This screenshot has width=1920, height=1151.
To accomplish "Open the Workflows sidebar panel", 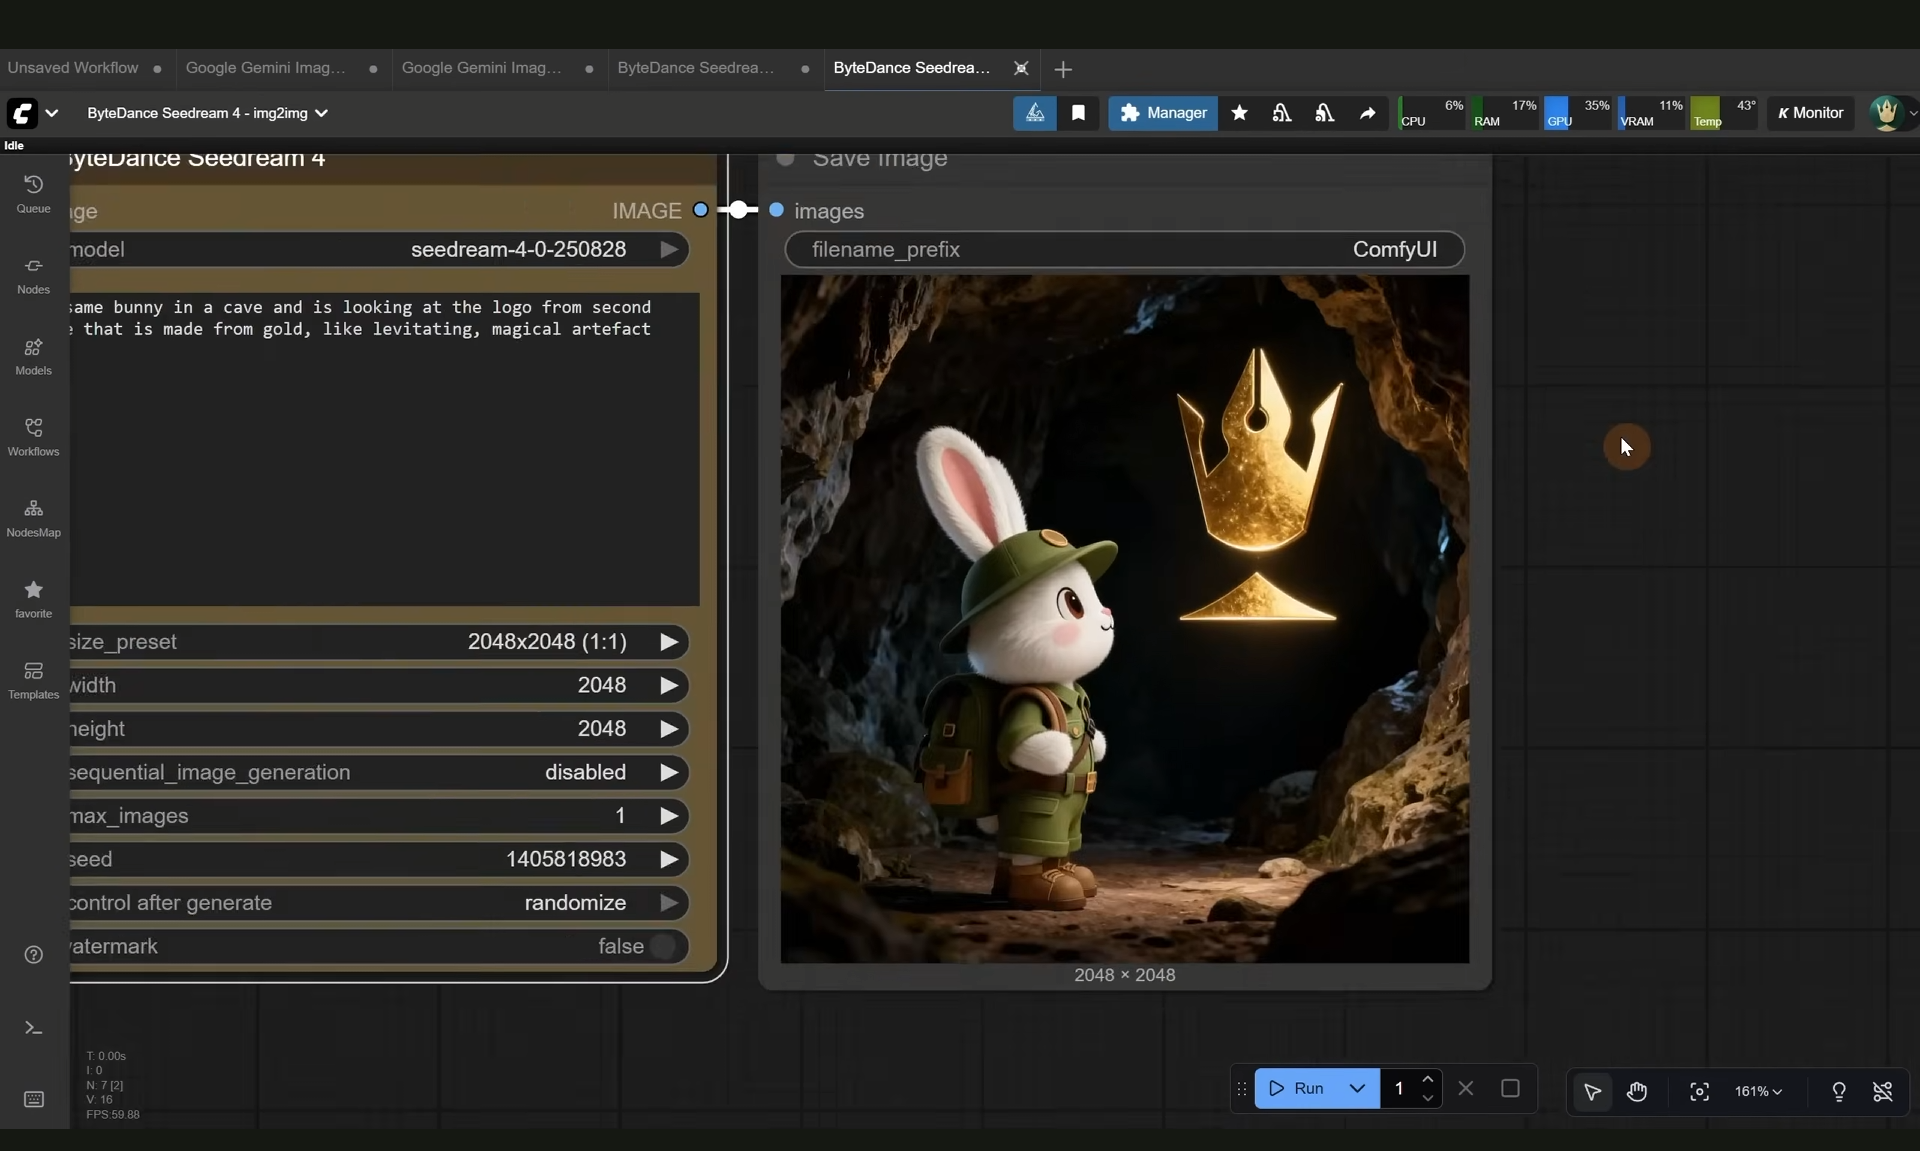I will (x=33, y=436).
